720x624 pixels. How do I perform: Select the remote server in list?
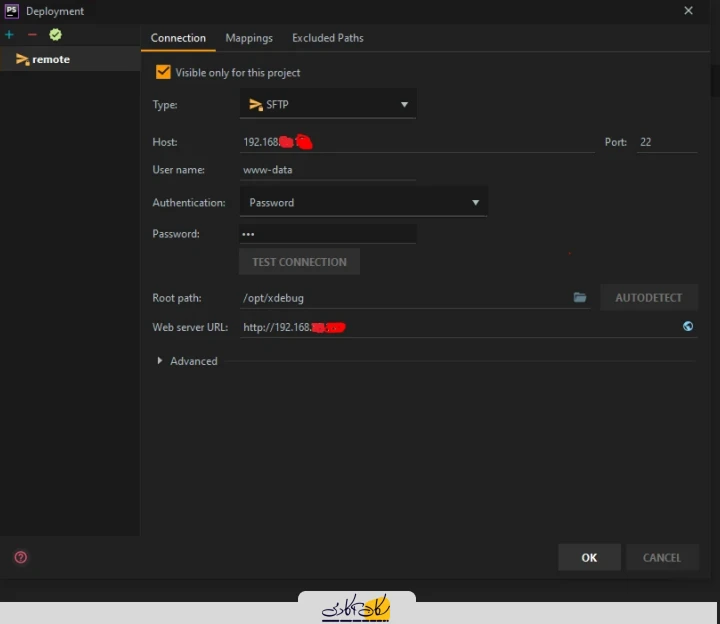tap(50, 60)
